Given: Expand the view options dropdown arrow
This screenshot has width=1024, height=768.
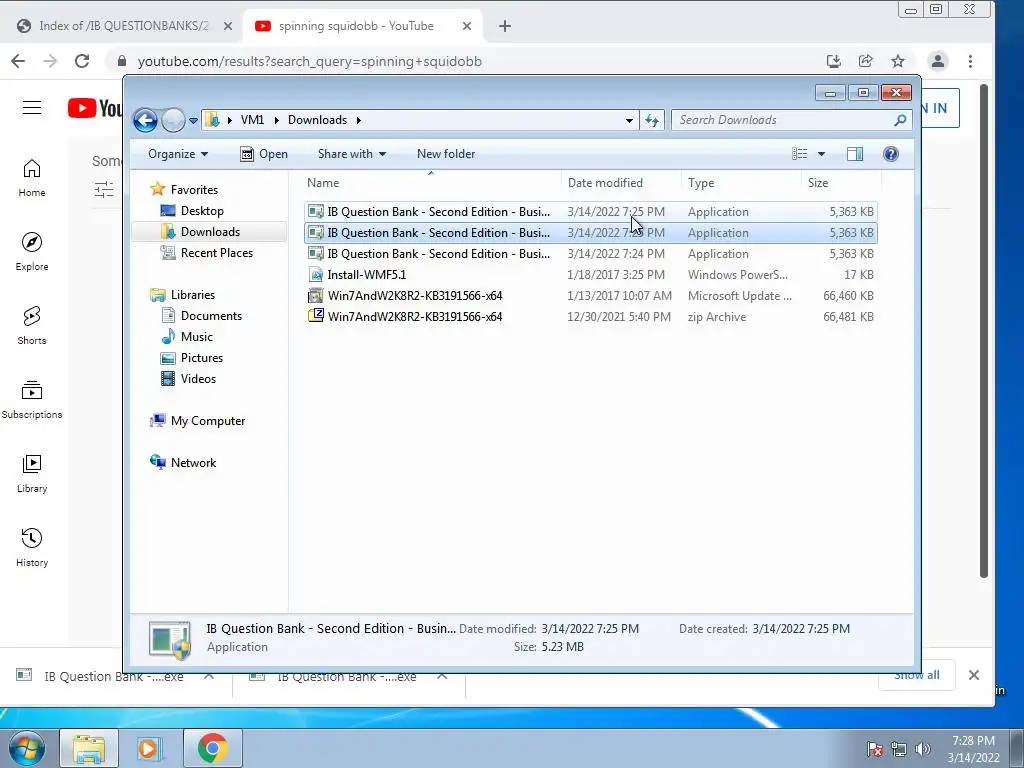Looking at the screenshot, I should pyautogui.click(x=822, y=154).
